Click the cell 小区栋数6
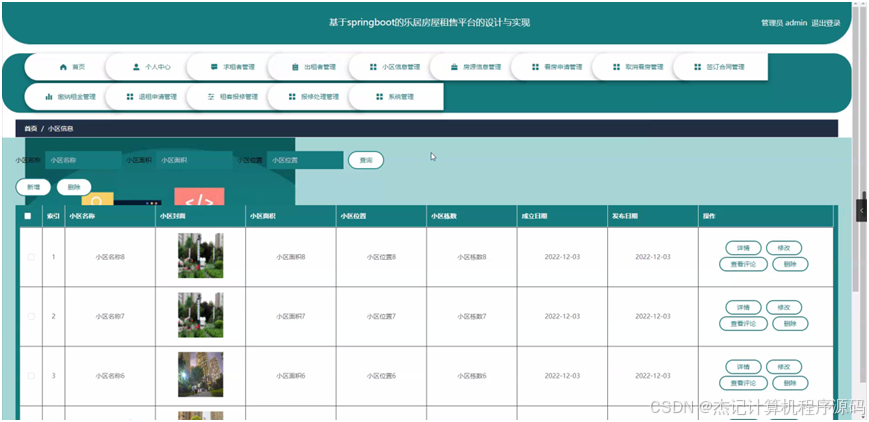869x422 pixels. 472,376
